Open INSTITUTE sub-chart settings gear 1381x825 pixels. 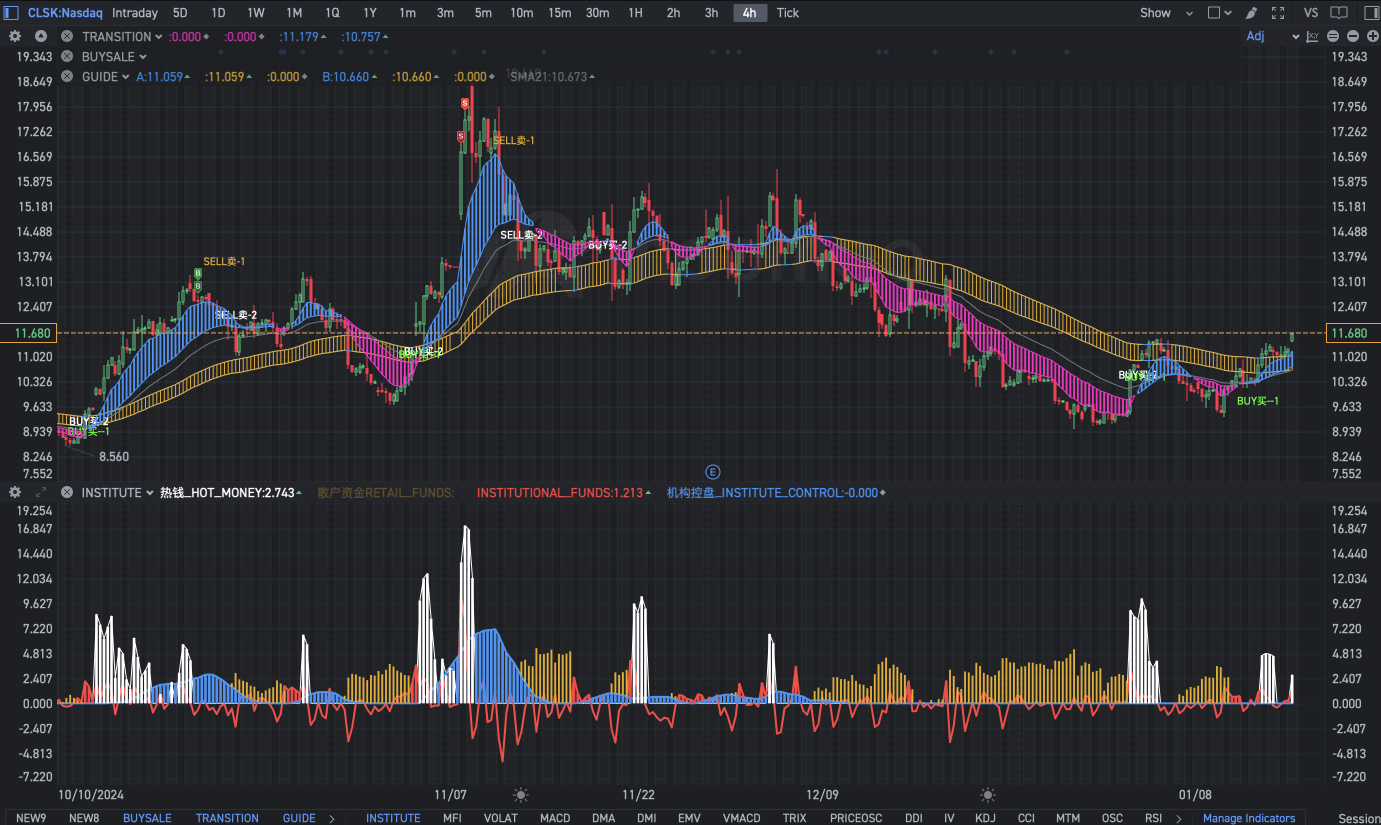[x=15, y=492]
